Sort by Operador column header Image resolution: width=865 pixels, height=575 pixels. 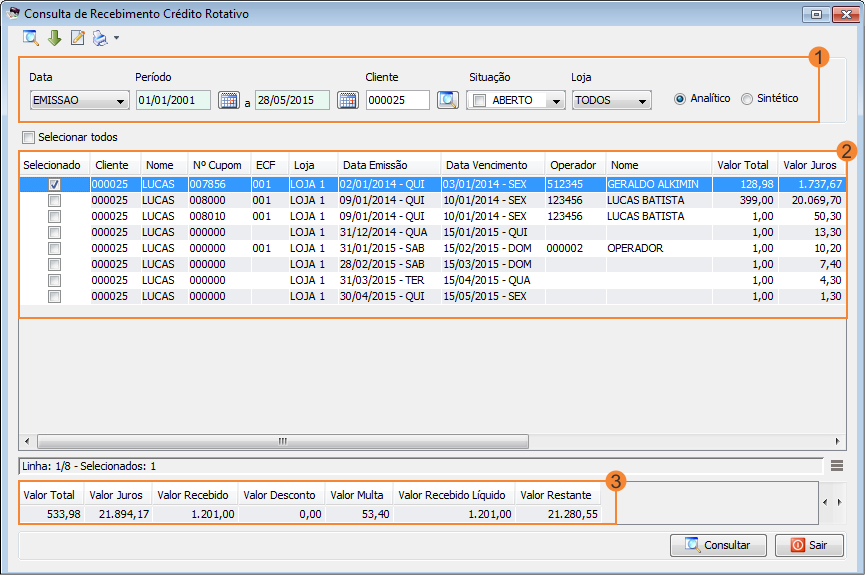(x=573, y=165)
